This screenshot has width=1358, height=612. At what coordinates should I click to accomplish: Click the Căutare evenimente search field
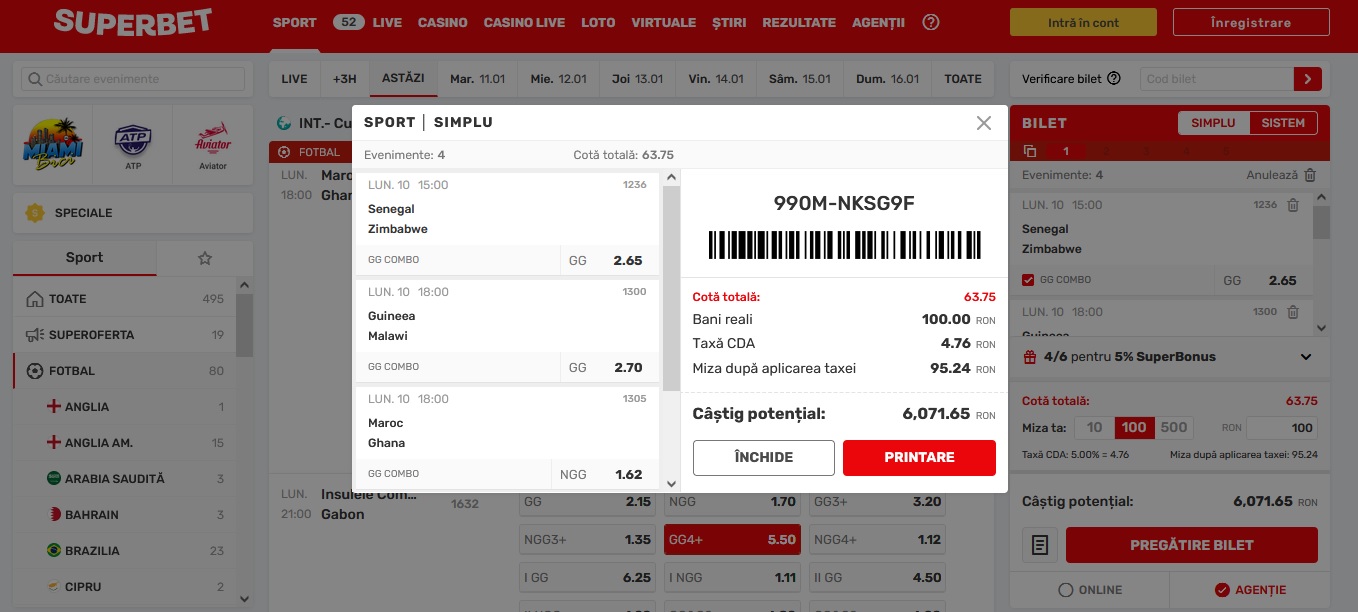(x=133, y=79)
